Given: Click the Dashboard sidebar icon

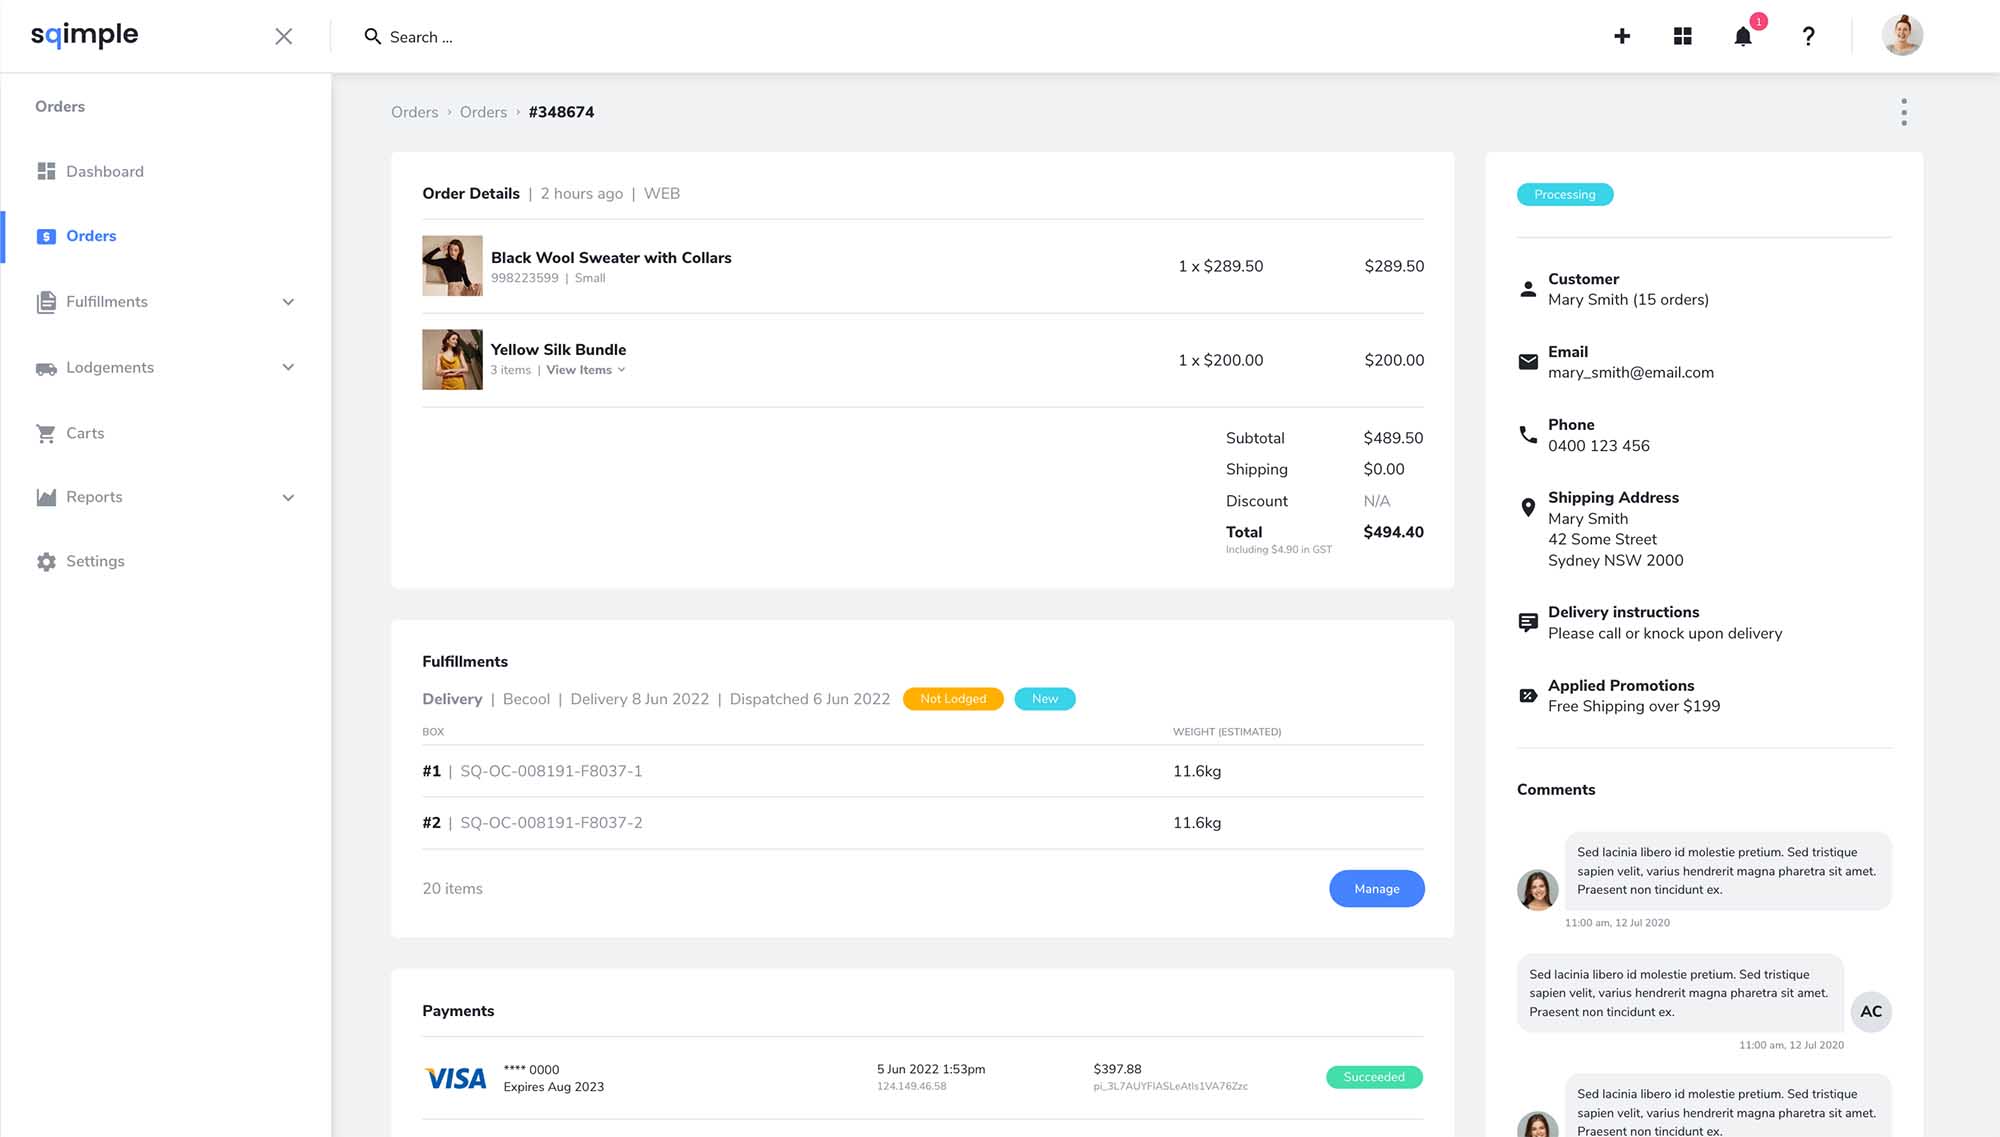Looking at the screenshot, I should 46,171.
